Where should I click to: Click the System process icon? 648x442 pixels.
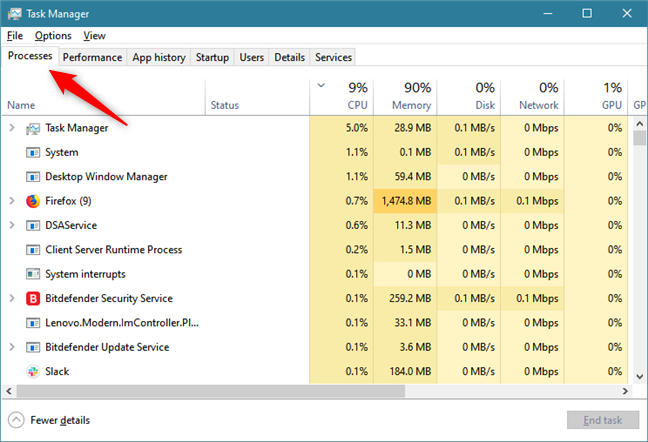33,152
